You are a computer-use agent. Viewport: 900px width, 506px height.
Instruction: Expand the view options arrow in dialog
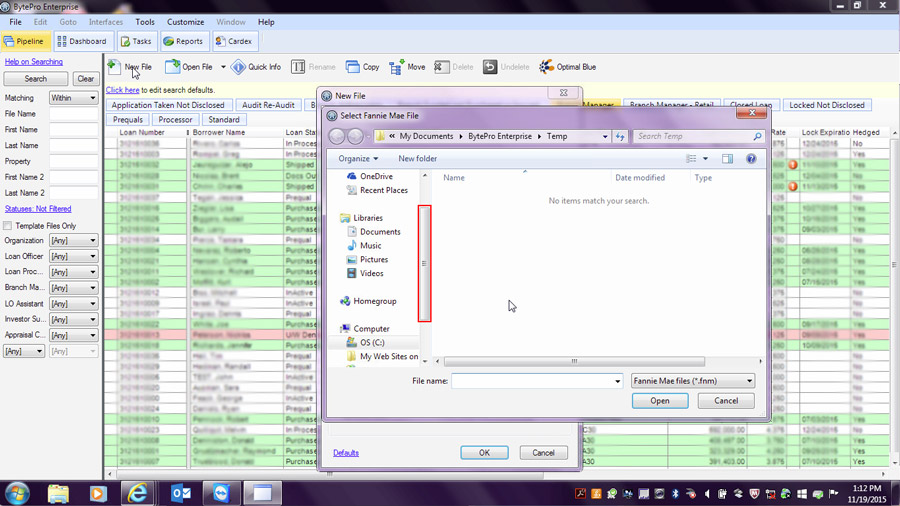pos(705,158)
